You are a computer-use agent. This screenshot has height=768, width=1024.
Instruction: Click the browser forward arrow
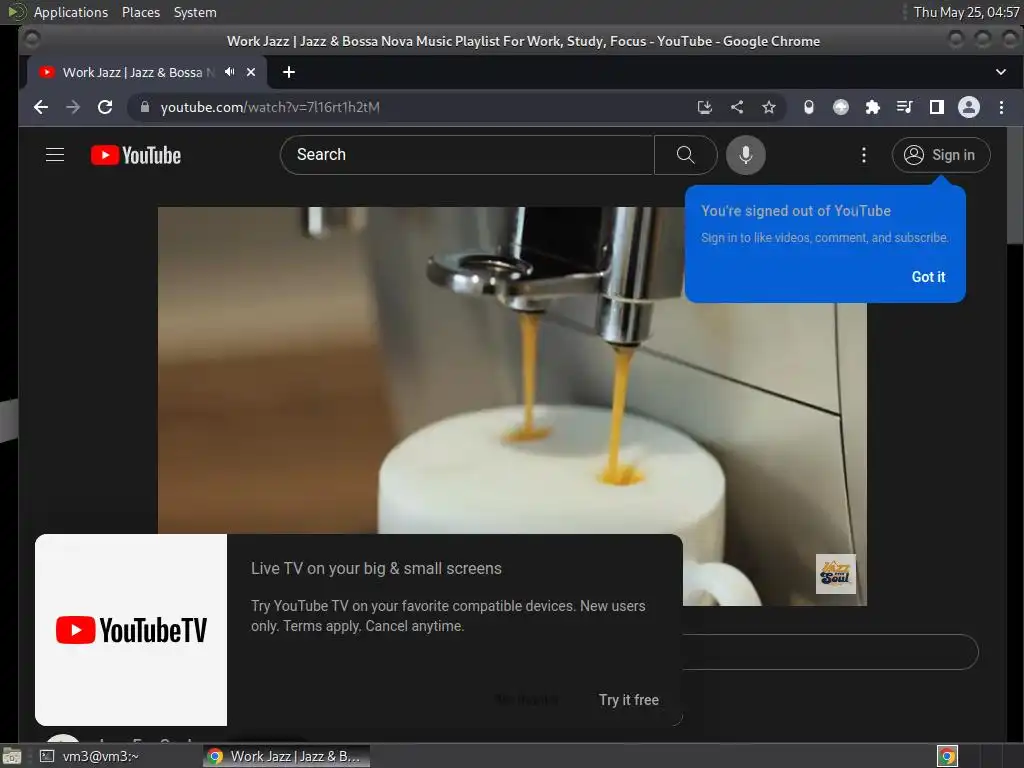pos(72,107)
